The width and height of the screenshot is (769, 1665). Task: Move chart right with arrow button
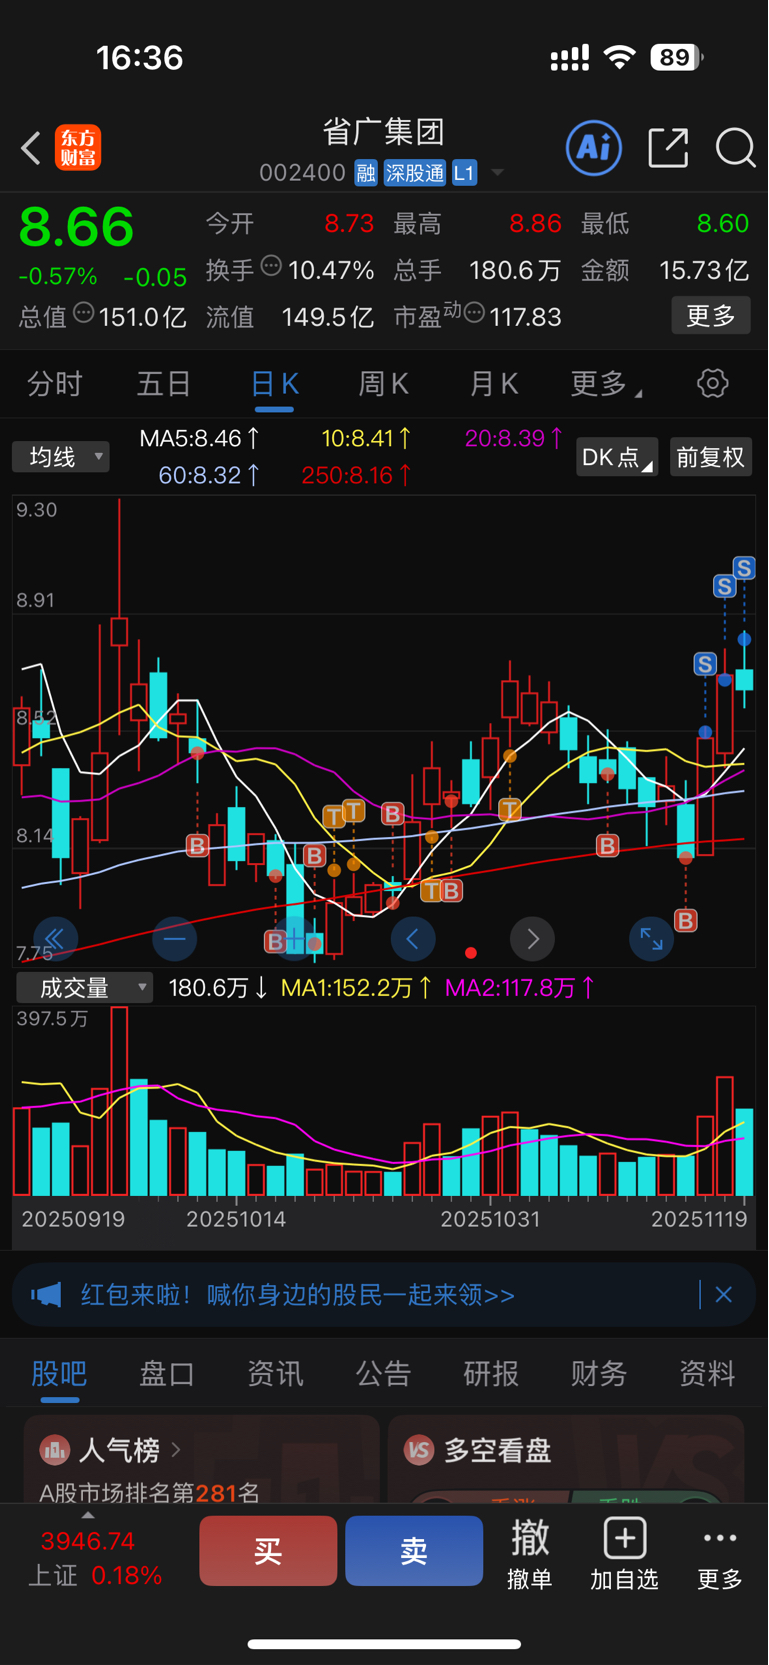[x=532, y=938]
